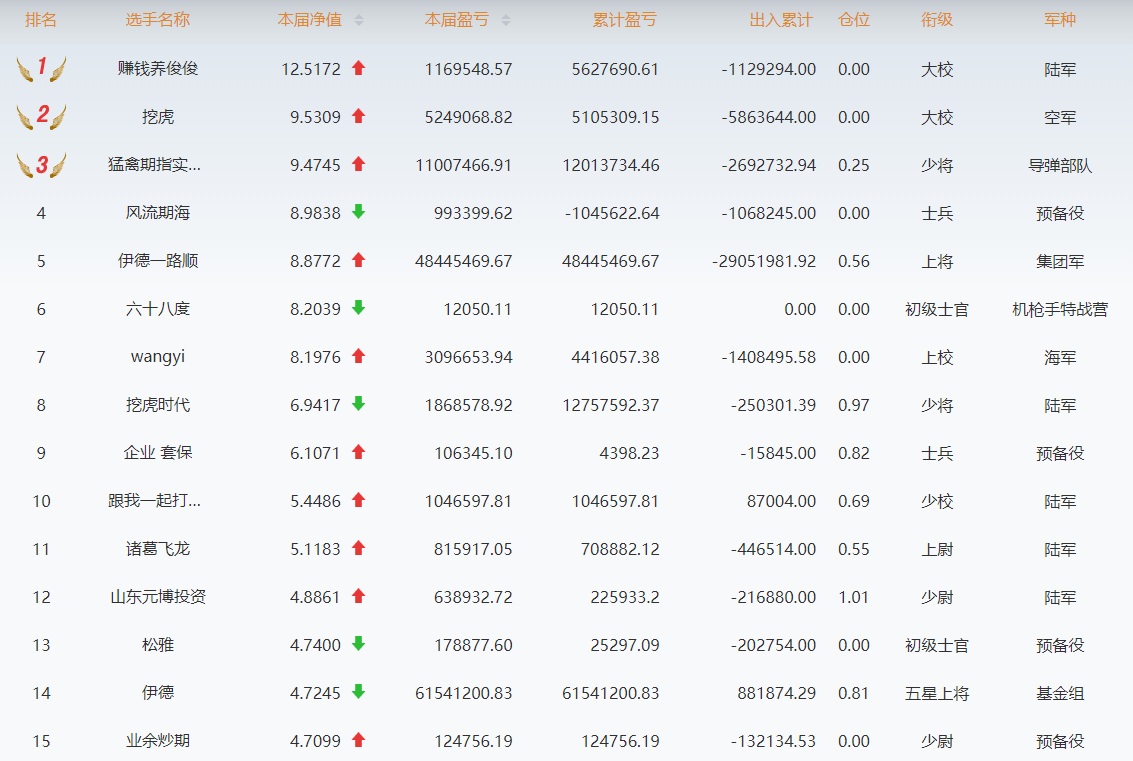The height and width of the screenshot is (761, 1133).
Task: Open player 赚钱养俊俊
Action: click(158, 69)
